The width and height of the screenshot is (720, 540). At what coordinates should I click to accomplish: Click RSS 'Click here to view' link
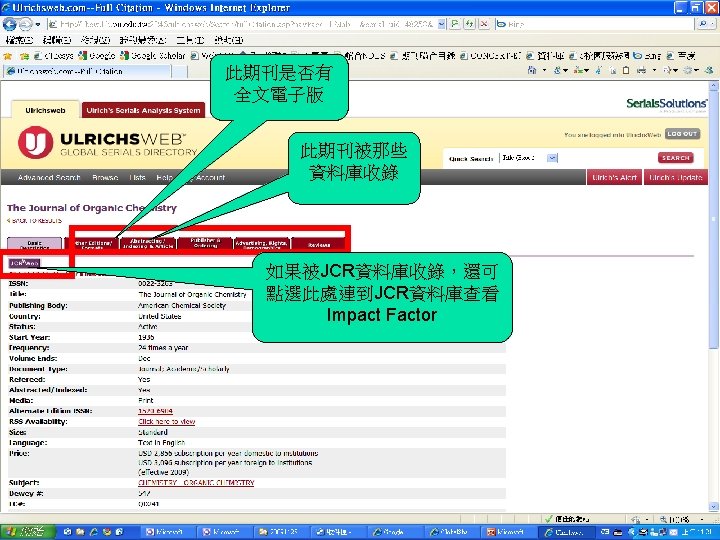click(167, 422)
